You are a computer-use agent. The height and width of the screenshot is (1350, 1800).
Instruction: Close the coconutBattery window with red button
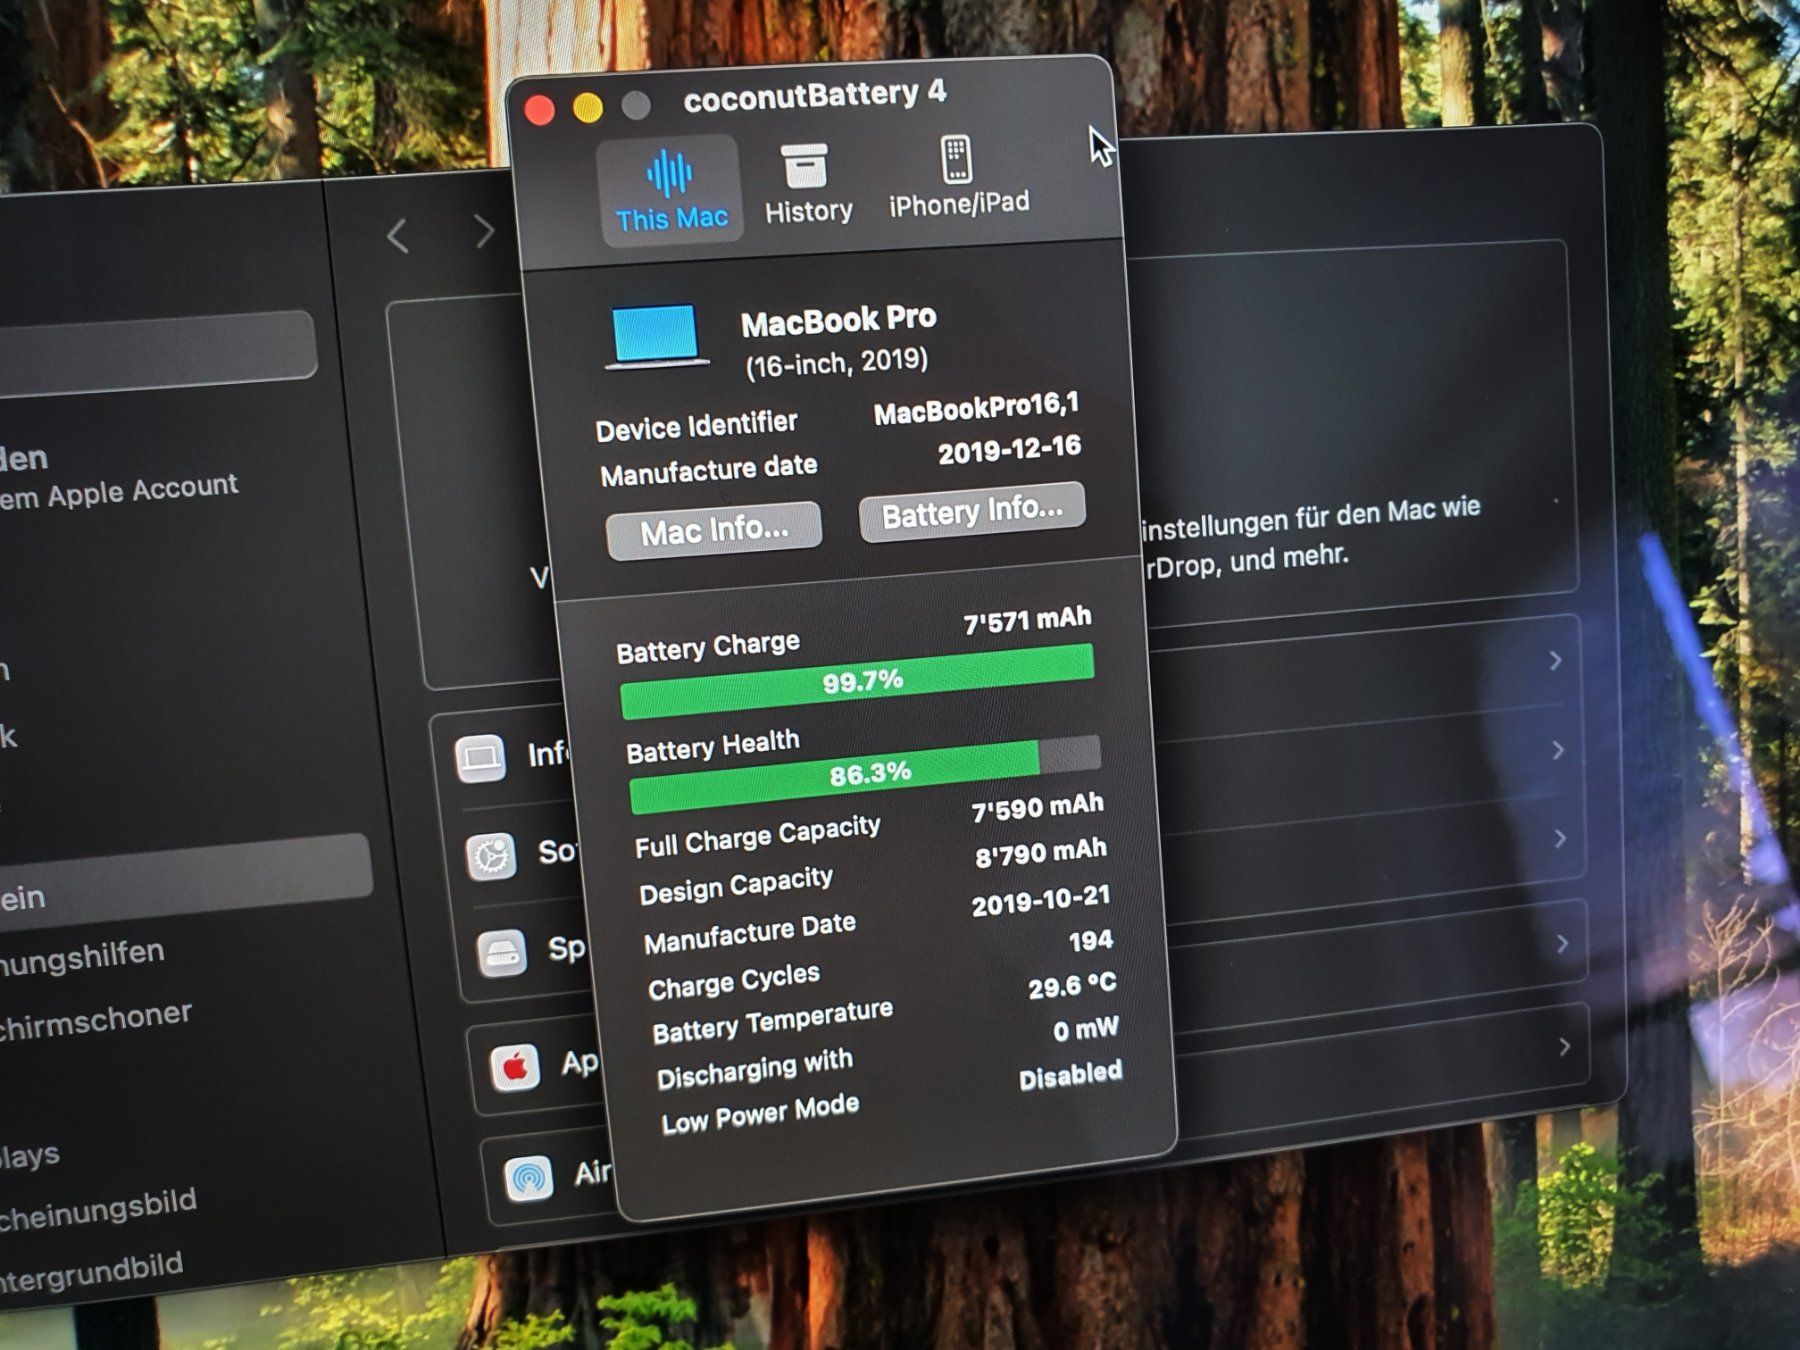pos(540,110)
